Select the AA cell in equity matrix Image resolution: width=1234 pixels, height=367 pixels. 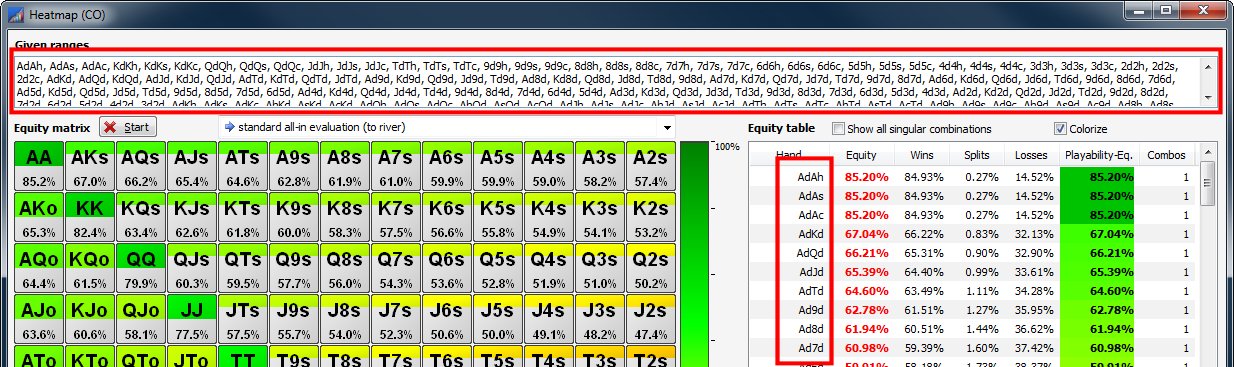[38, 166]
